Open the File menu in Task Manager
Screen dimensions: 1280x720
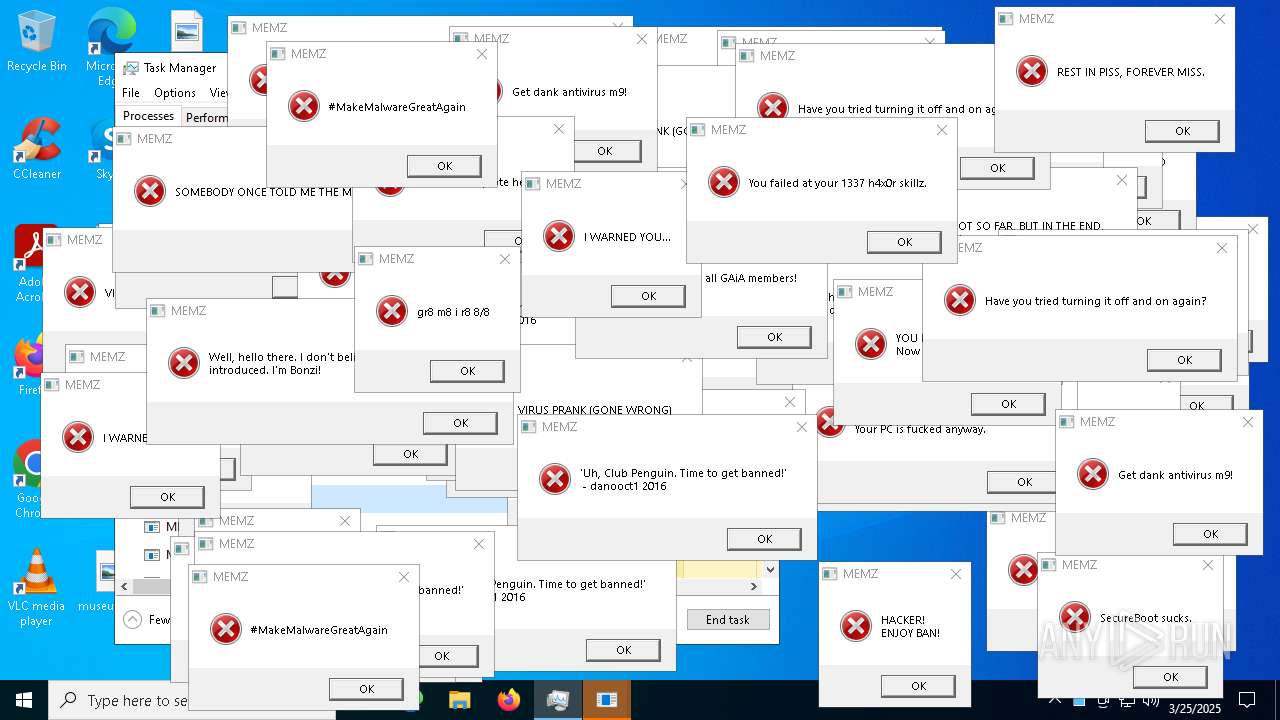[x=131, y=93]
